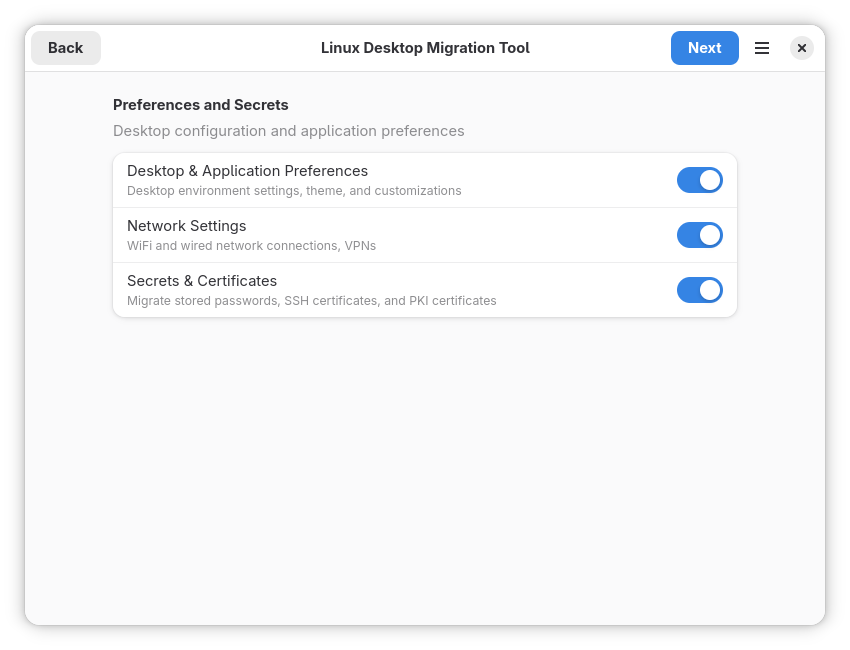Click the Preferences and Secrets heading
Image resolution: width=850 pixels, height=650 pixels.
pos(200,105)
